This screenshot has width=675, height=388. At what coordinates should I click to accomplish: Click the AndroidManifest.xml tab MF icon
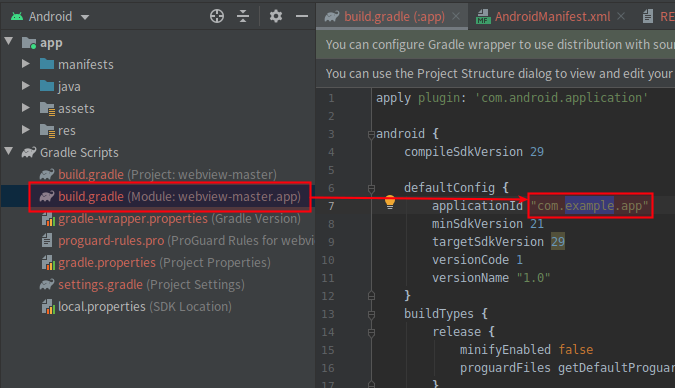[x=483, y=17]
